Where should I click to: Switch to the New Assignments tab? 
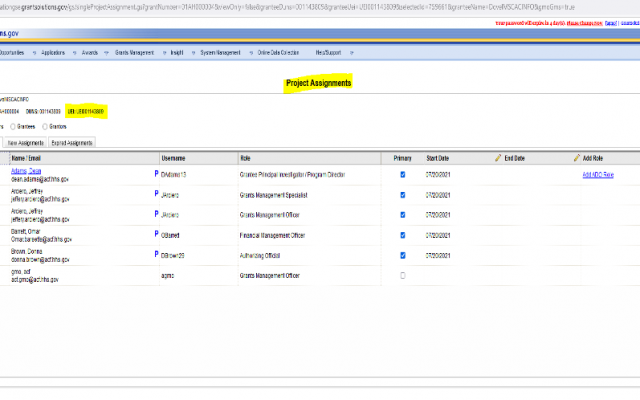25,143
